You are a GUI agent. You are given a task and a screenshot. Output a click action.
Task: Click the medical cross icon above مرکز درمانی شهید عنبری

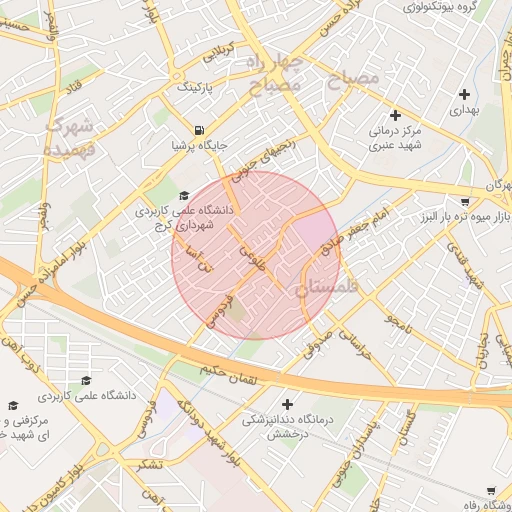[395, 116]
